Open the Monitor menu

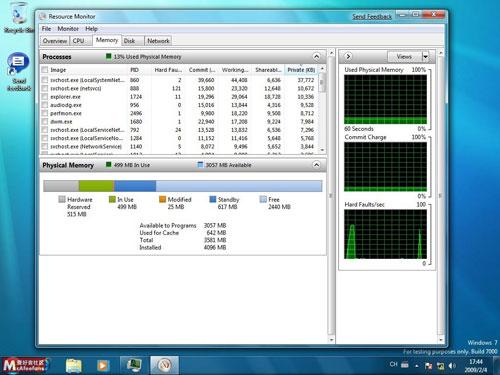[68, 29]
